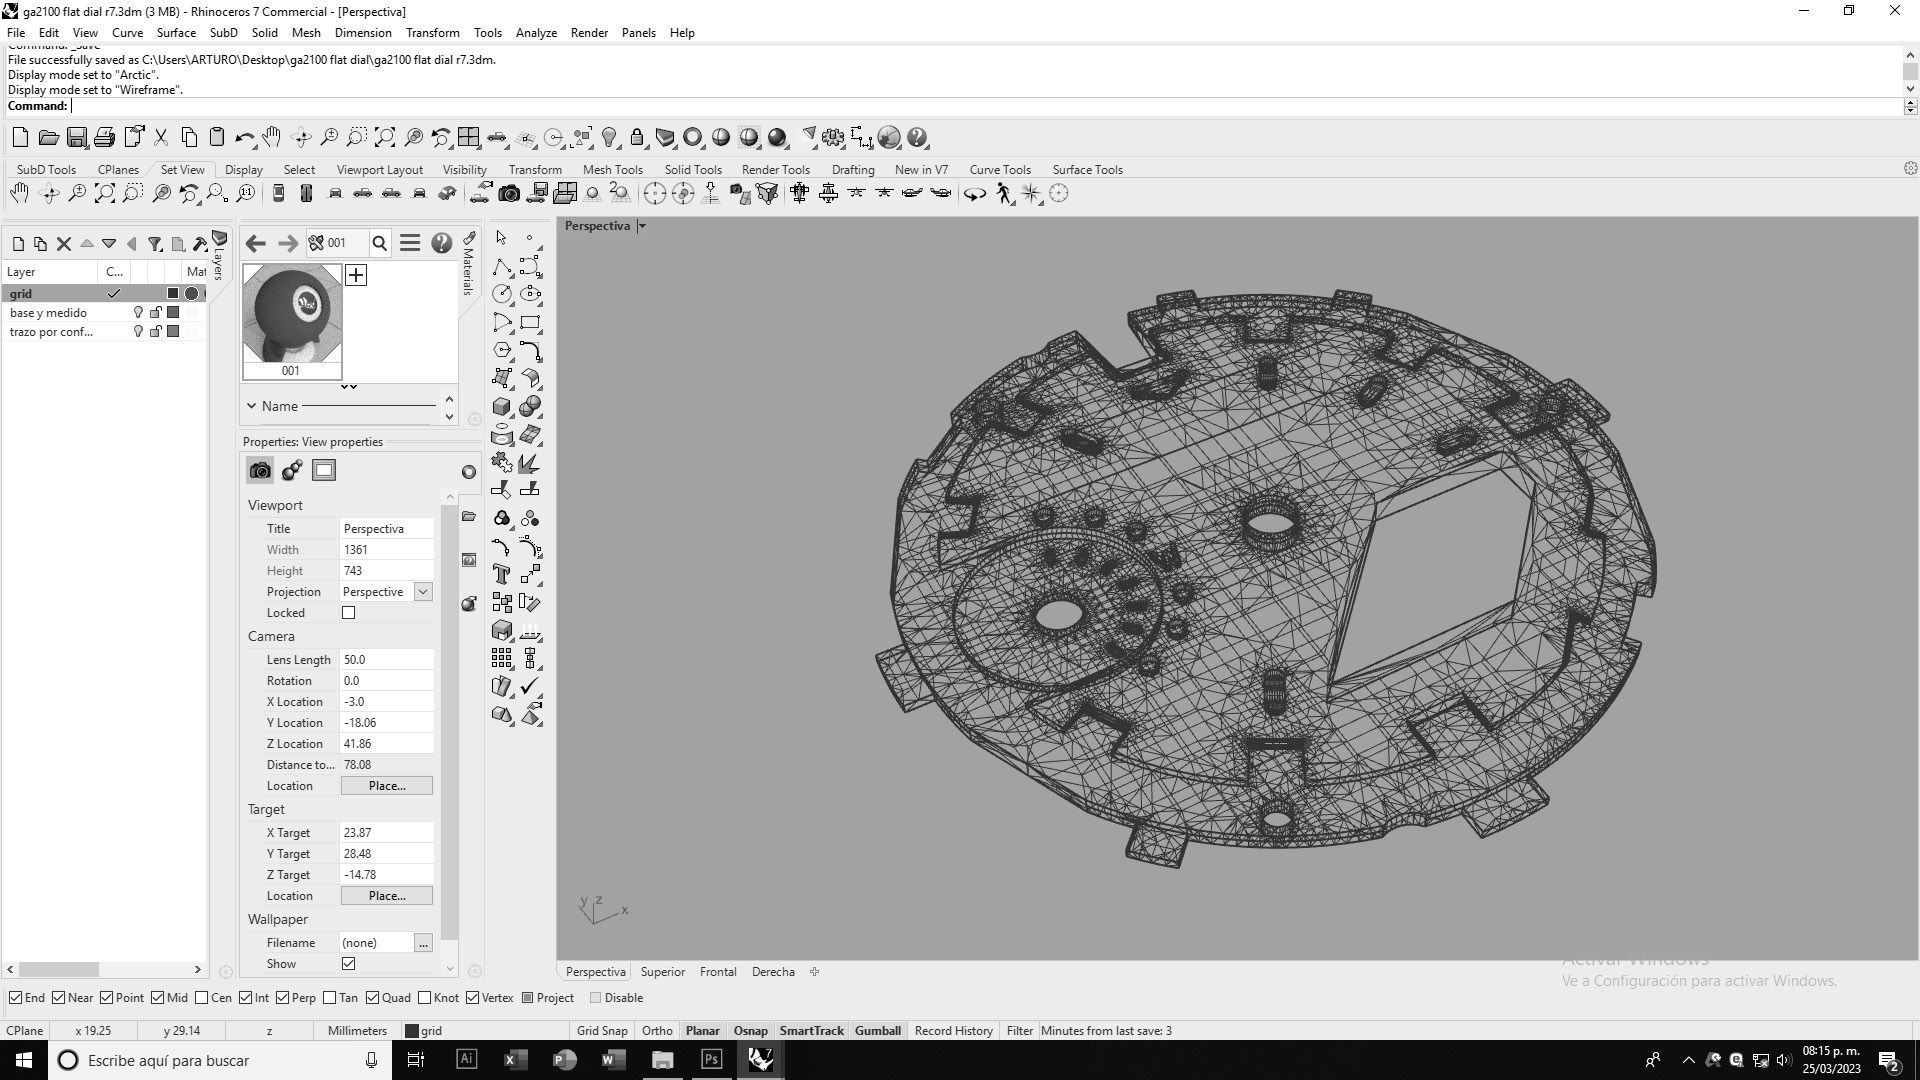Enable the Knot osnap checkbox
1920x1080 pixels.
pyautogui.click(x=425, y=998)
